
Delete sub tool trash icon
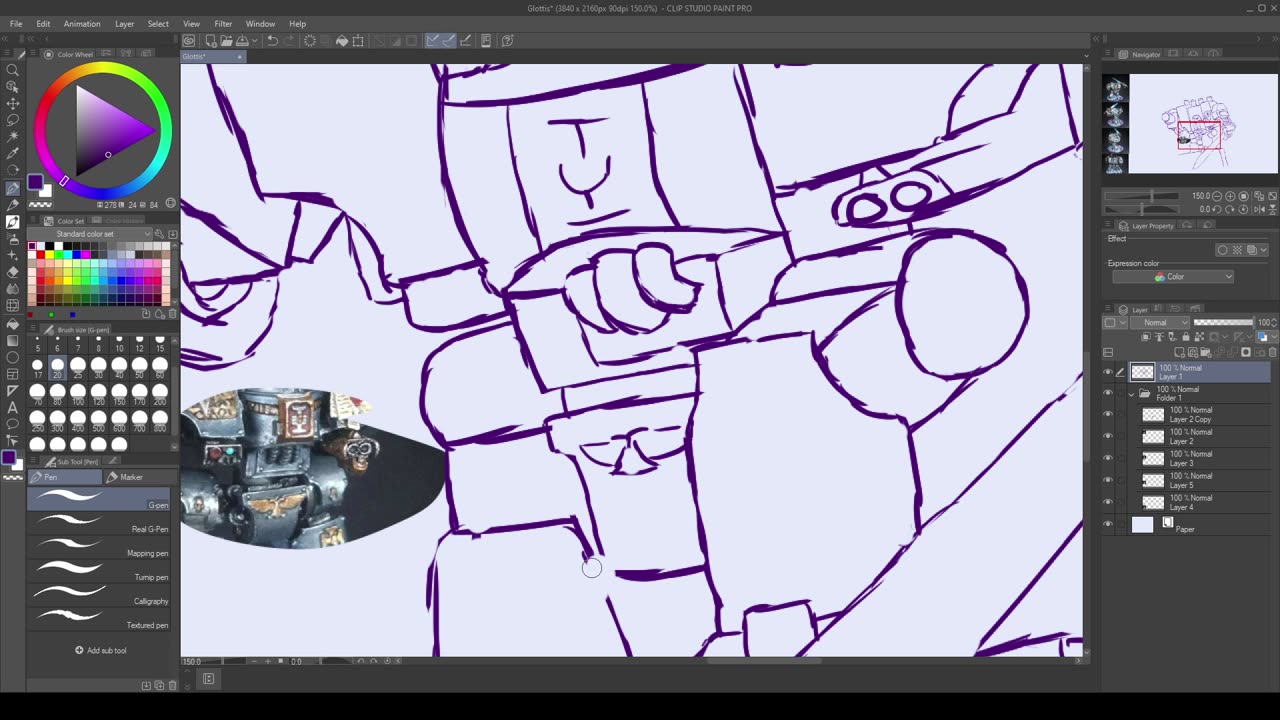[172, 685]
